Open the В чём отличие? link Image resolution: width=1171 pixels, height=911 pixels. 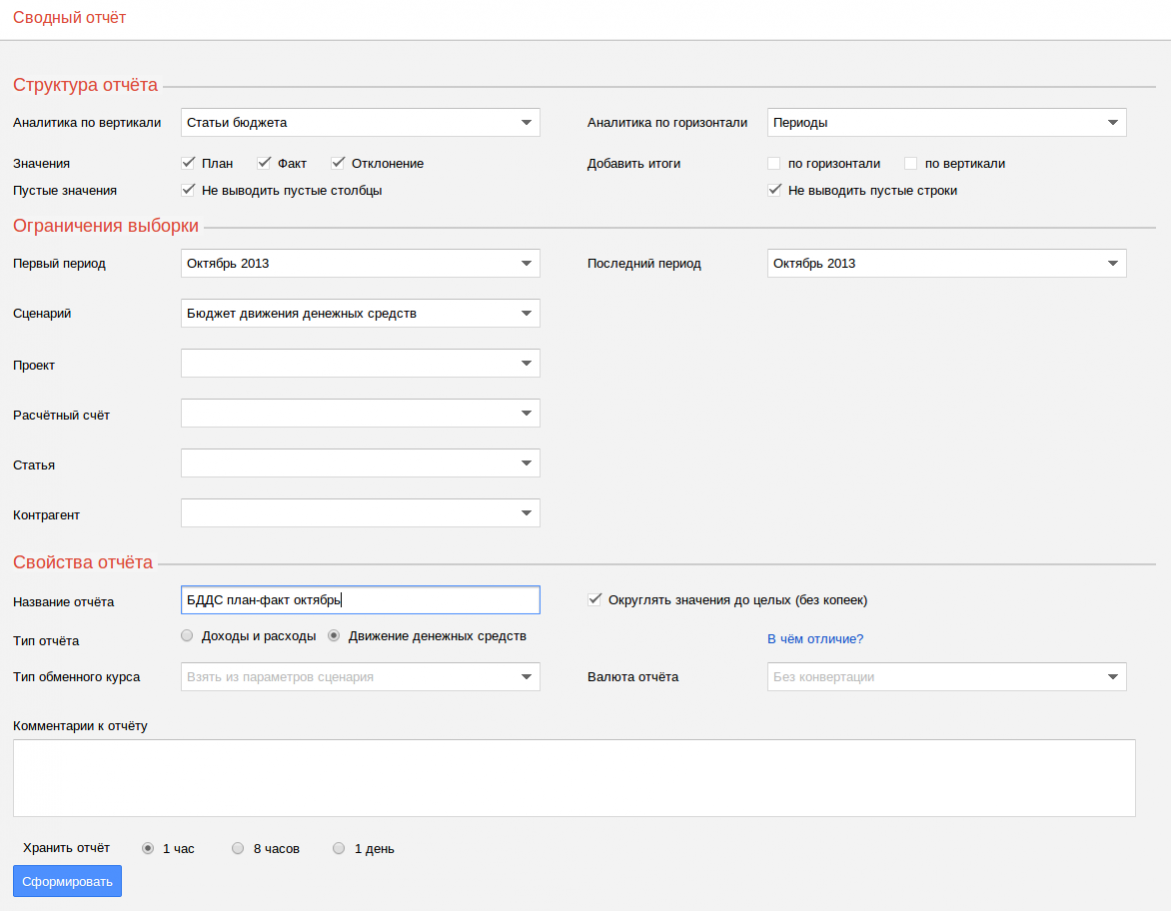point(815,639)
